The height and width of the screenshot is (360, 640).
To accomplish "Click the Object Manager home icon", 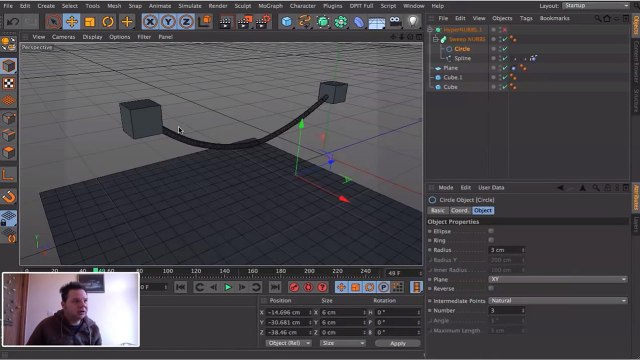I will tap(607, 18).
